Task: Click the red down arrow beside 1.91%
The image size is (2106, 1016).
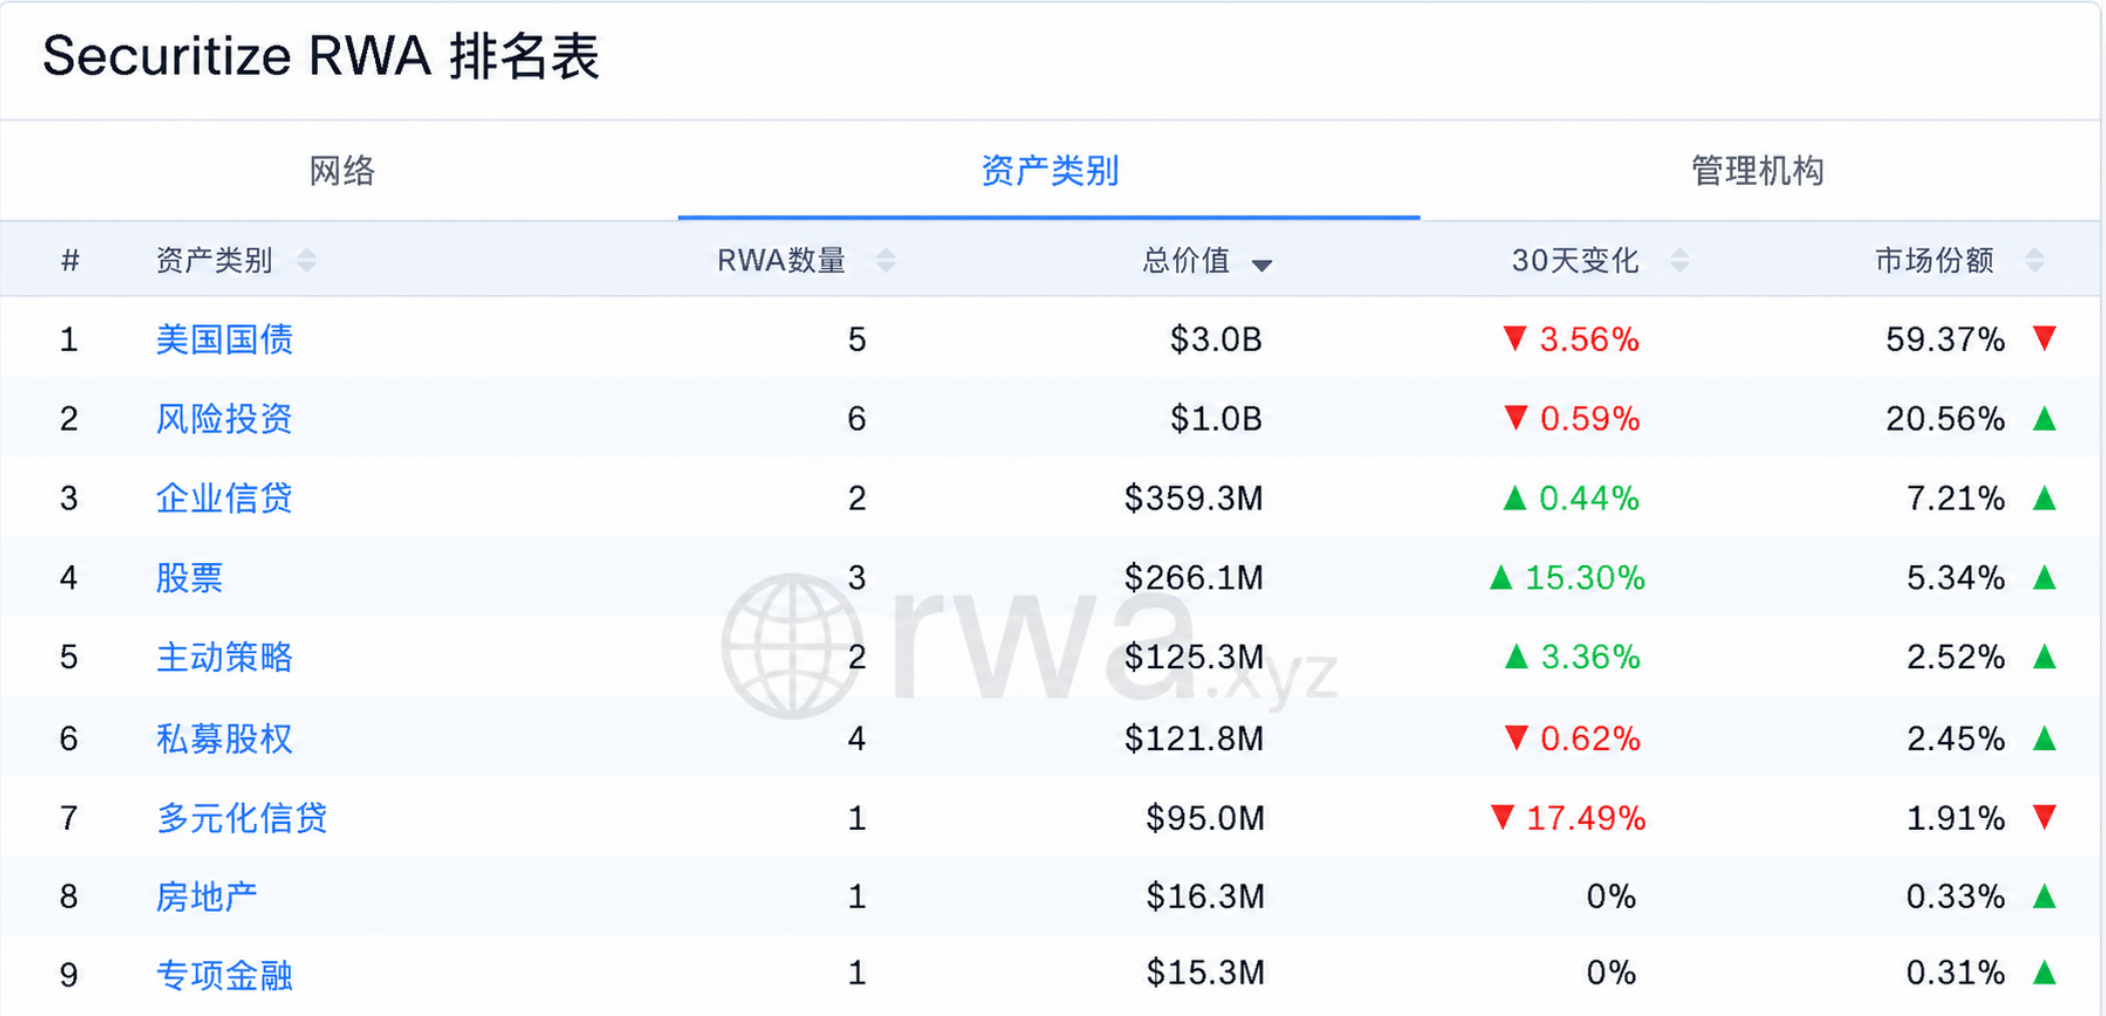Action: tap(2045, 817)
